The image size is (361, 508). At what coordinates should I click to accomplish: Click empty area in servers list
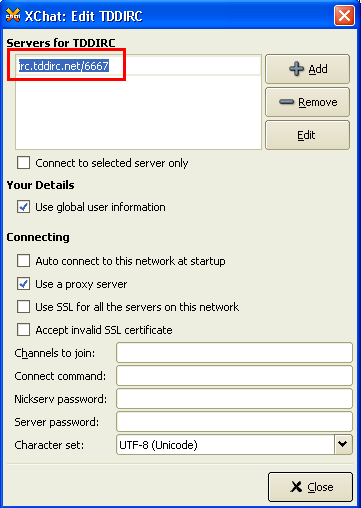coord(138,112)
